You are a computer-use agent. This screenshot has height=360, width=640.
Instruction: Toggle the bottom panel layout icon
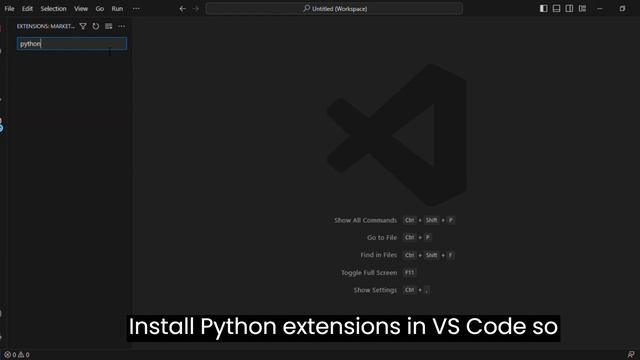(556, 9)
